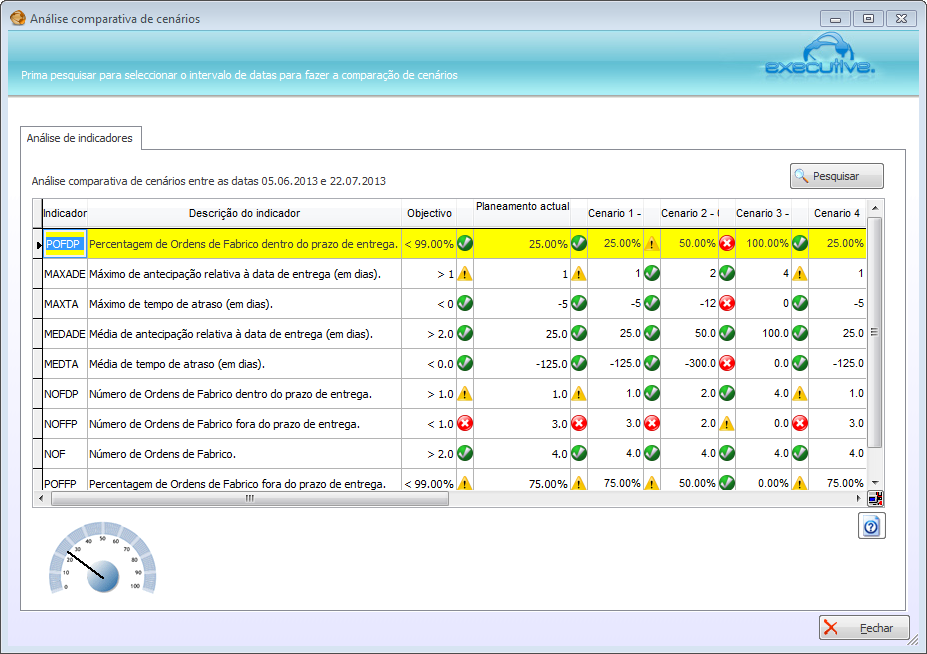Select the MEDTA indicator row cell
The width and height of the screenshot is (927, 654).
click(x=64, y=363)
